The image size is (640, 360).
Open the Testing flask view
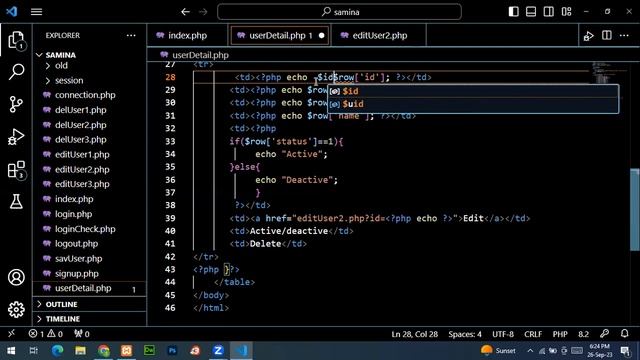(x=16, y=201)
